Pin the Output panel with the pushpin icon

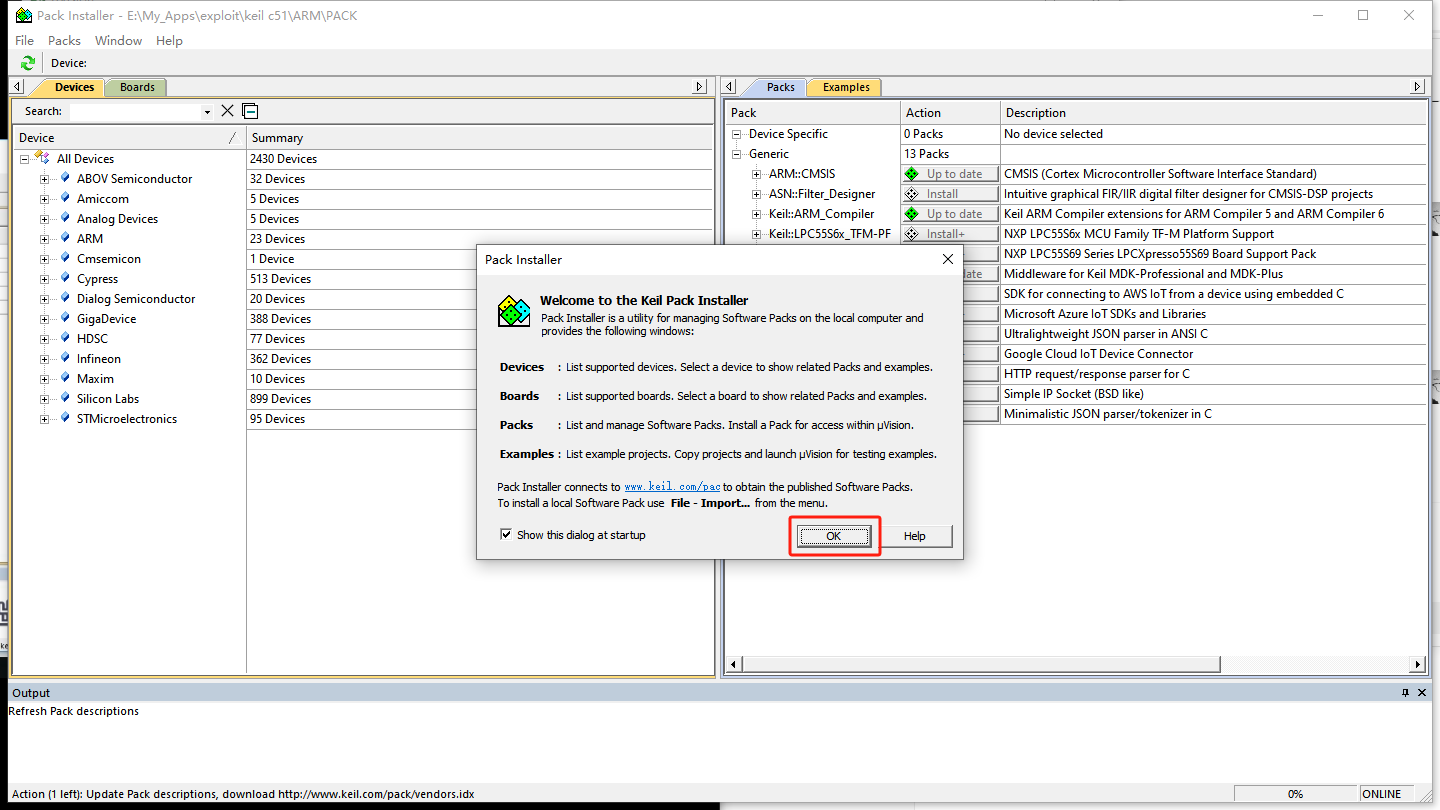[x=1406, y=692]
